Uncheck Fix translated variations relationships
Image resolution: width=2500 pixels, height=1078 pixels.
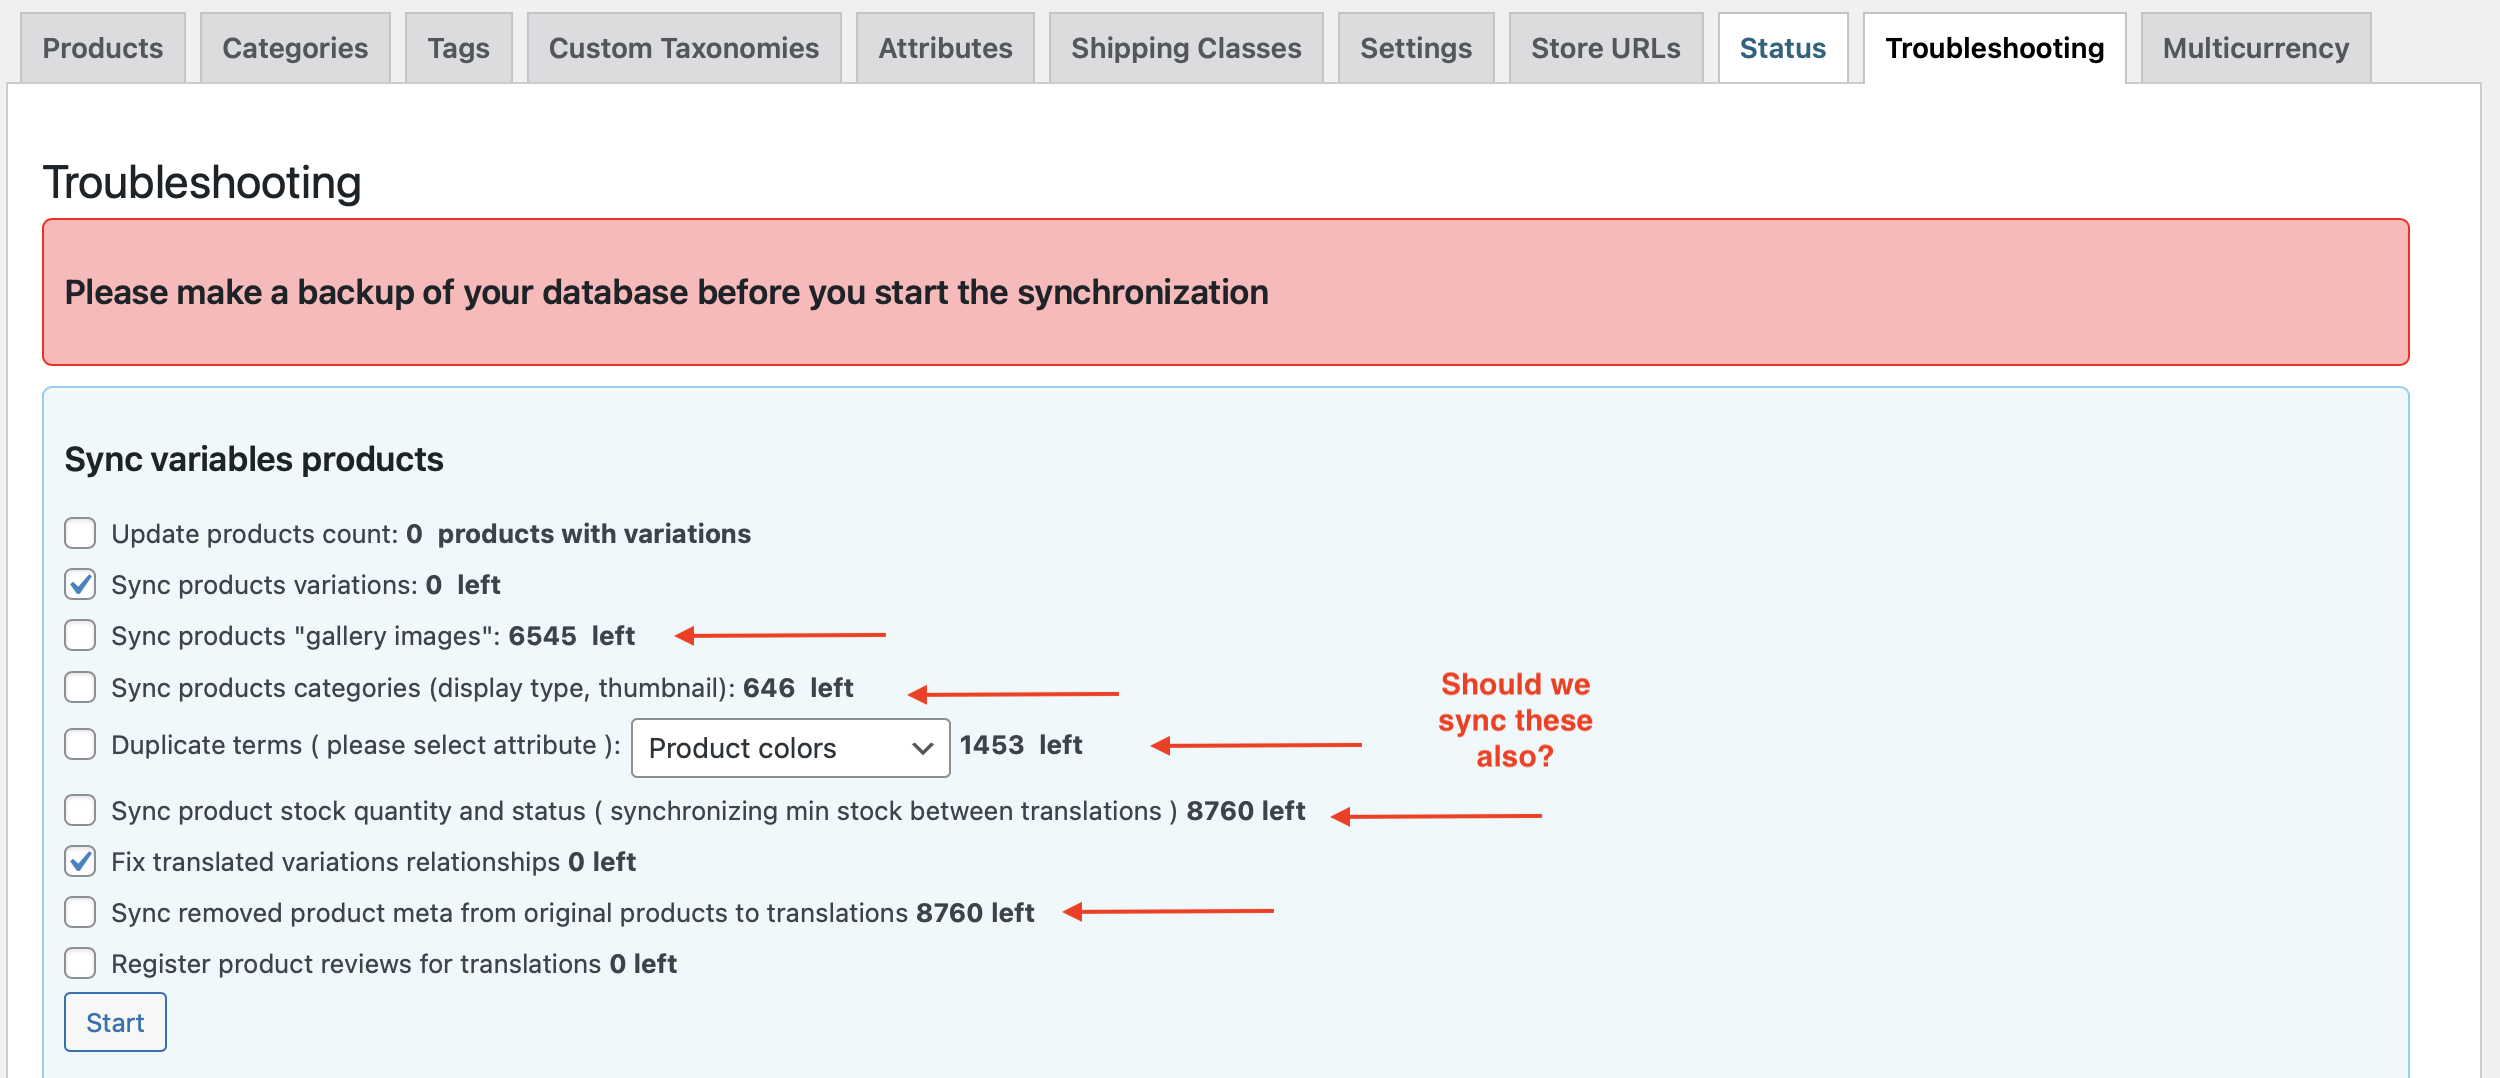click(x=80, y=861)
